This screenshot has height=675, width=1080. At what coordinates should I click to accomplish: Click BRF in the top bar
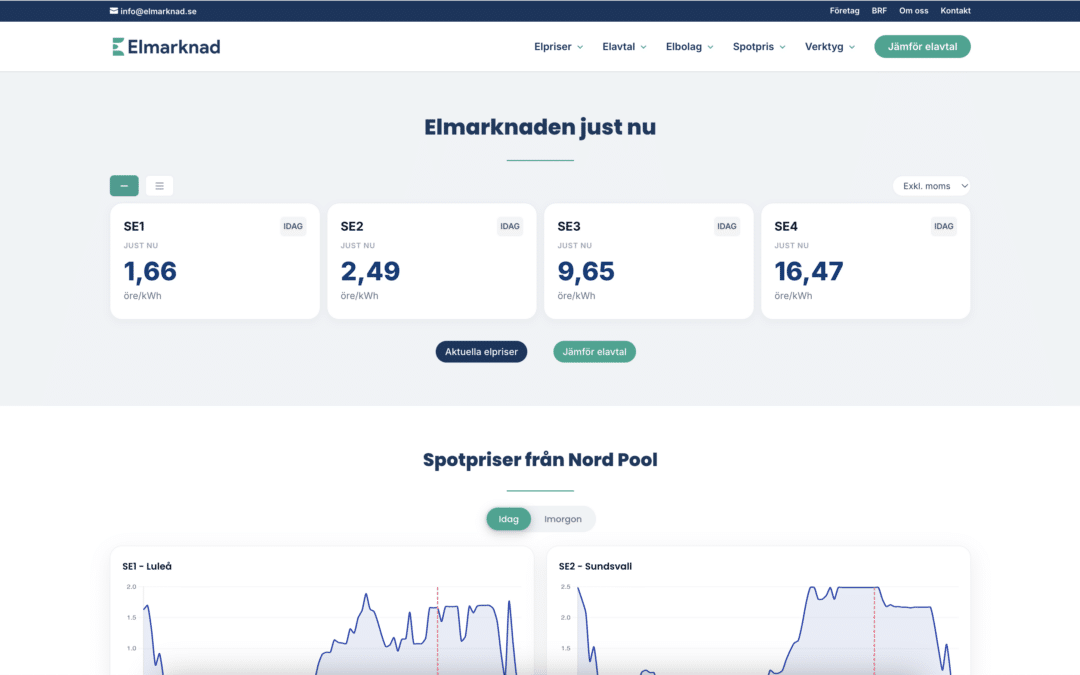[879, 10]
